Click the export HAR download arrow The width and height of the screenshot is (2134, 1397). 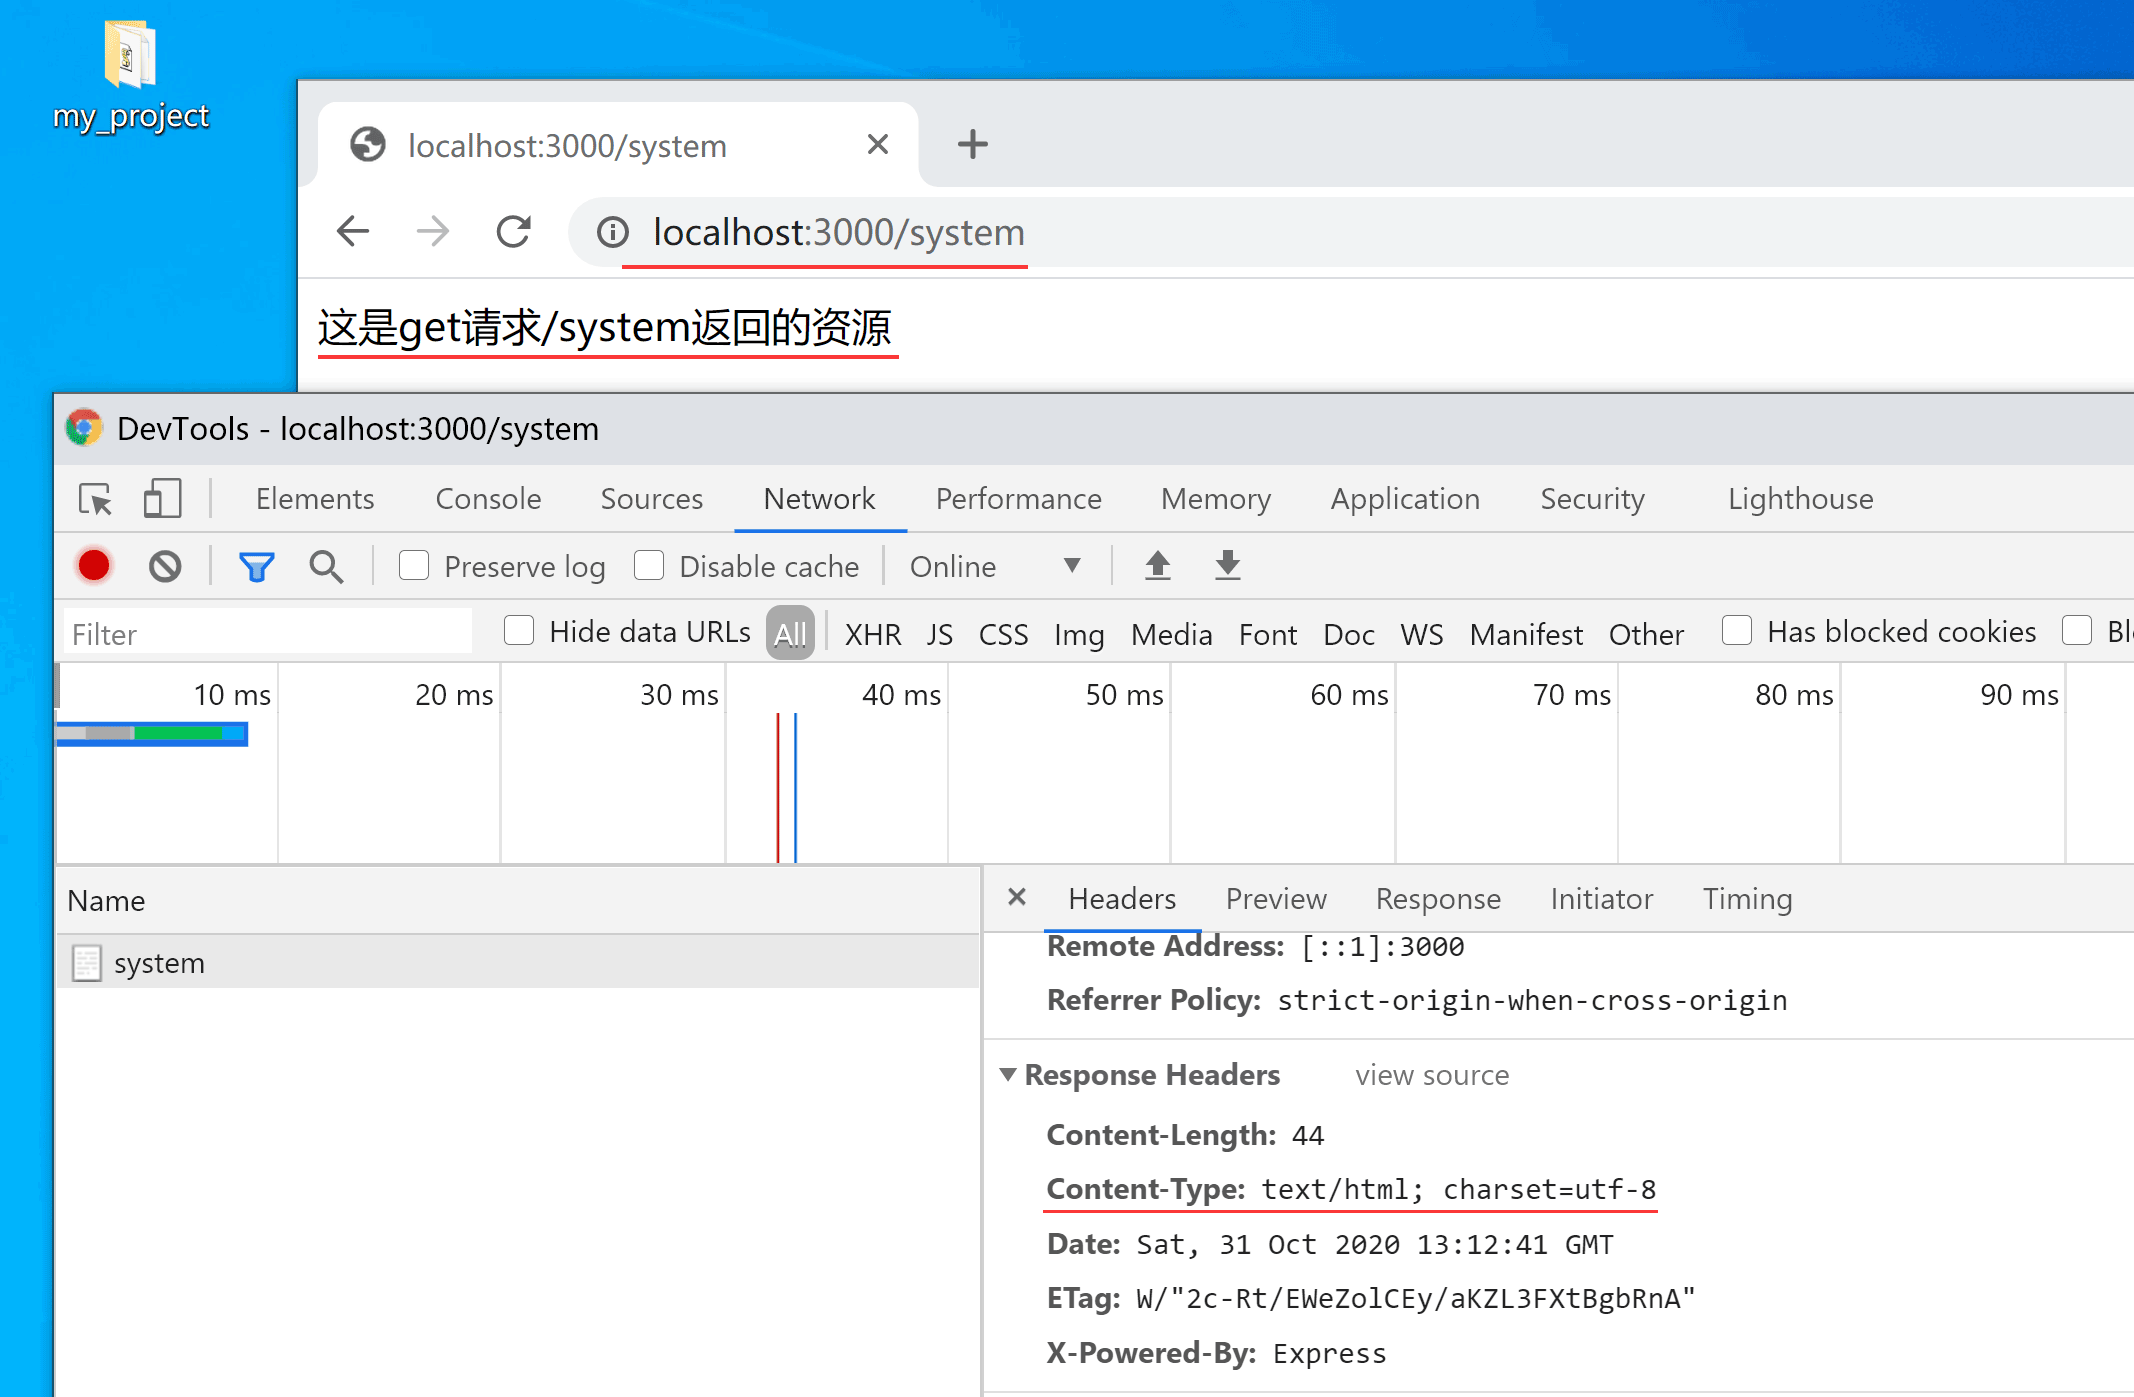click(x=1227, y=566)
